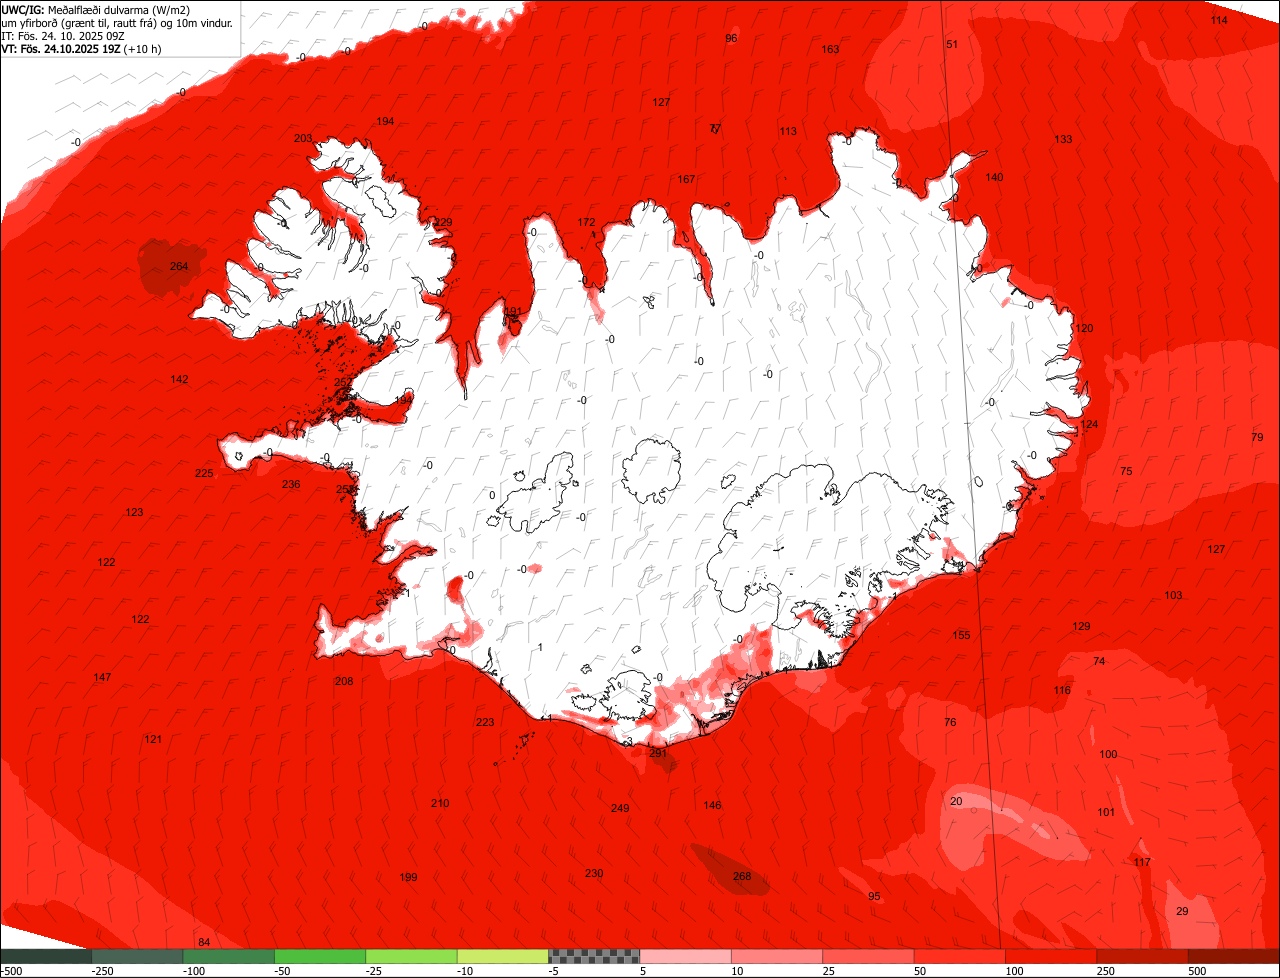Click the map value "155" off the southeast coast
Viewport: 1280px width, 978px height.
[961, 636]
